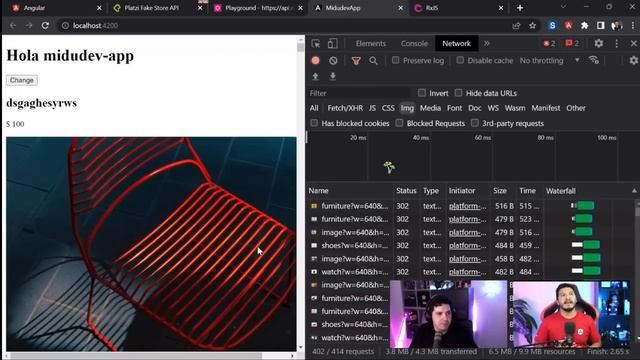Enable the Disable cache checkbox
Image resolution: width=640 pixels, height=360 pixels.
tap(460, 60)
